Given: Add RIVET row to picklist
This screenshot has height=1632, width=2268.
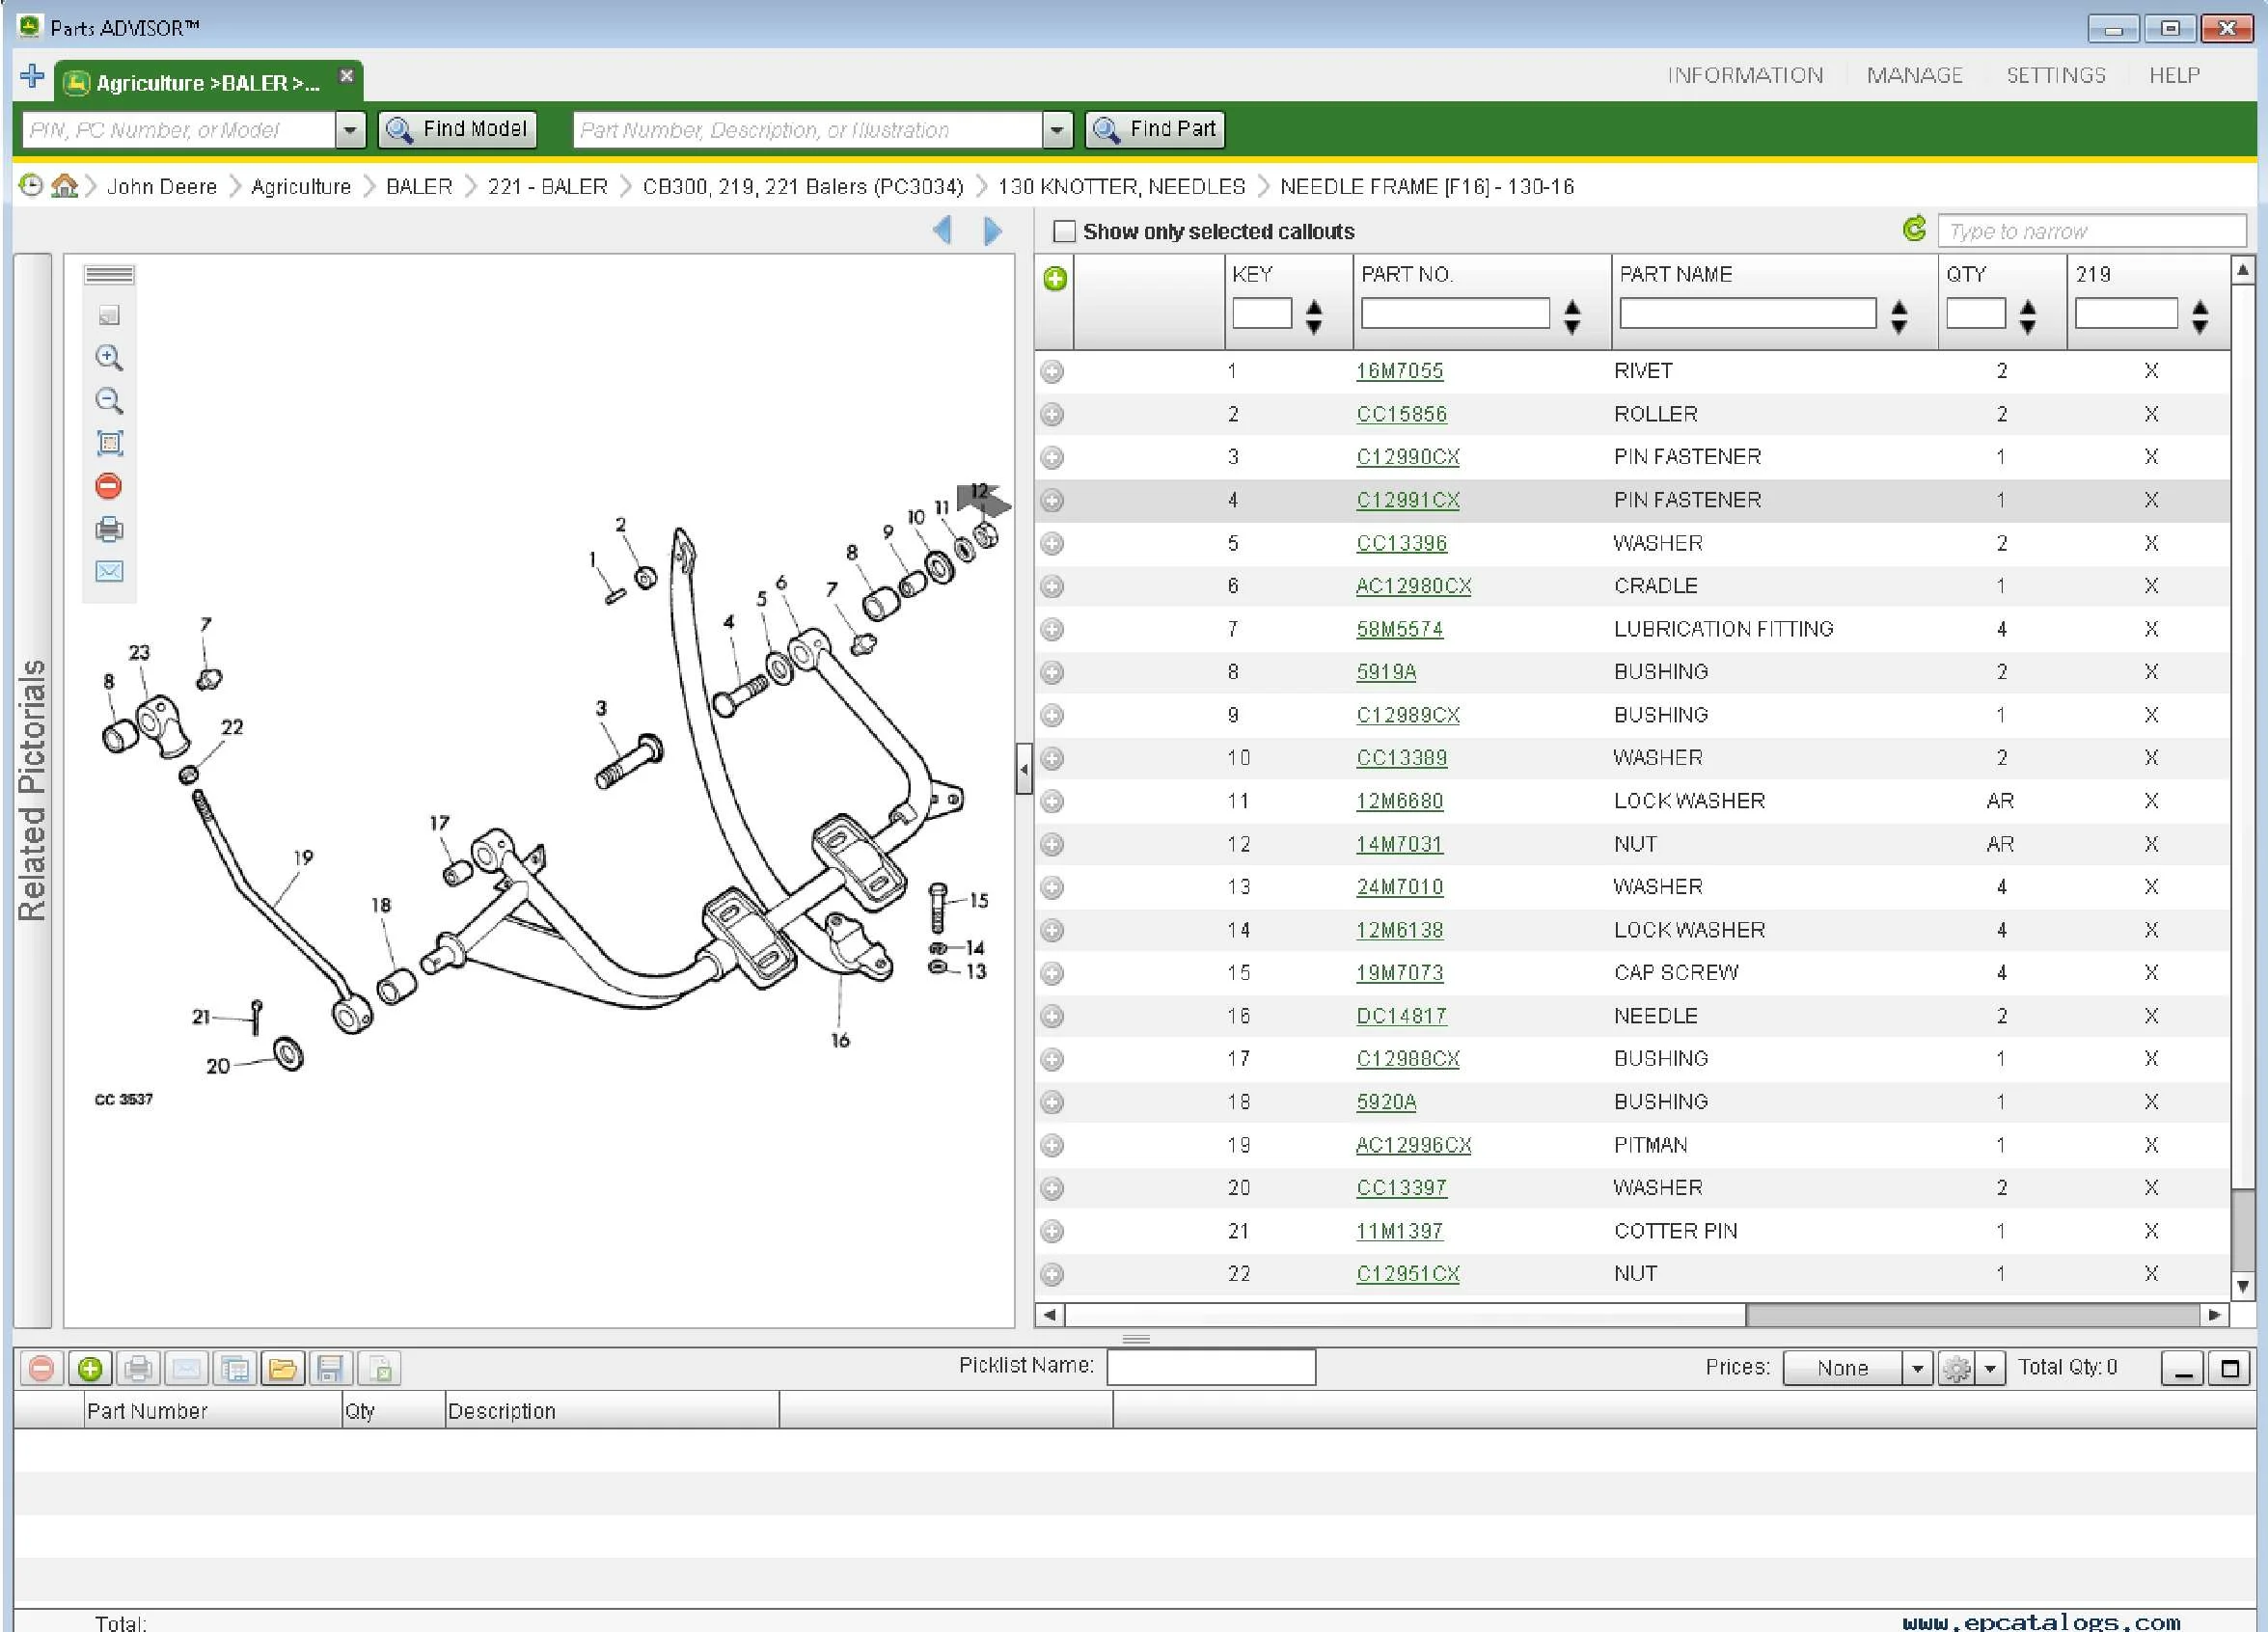Looking at the screenshot, I should (1052, 372).
